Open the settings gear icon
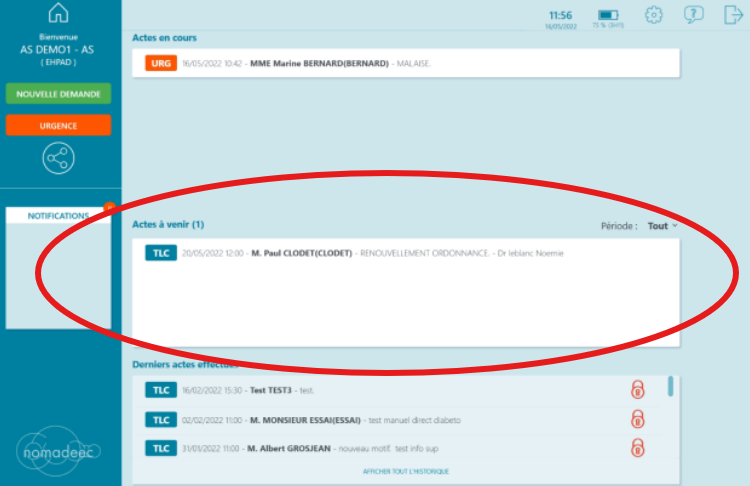 click(x=653, y=15)
